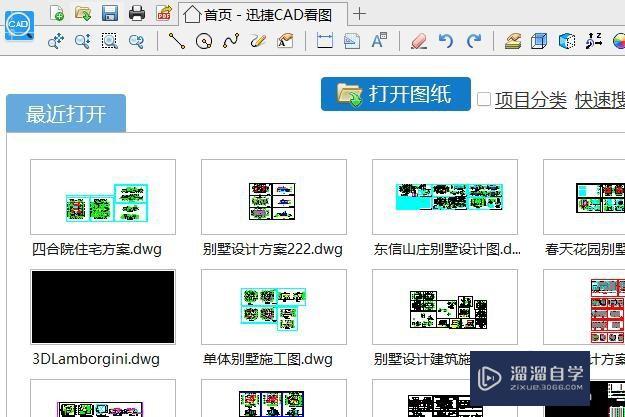Select the line drawing tool
Image resolution: width=625 pixels, height=417 pixels.
pos(177,41)
